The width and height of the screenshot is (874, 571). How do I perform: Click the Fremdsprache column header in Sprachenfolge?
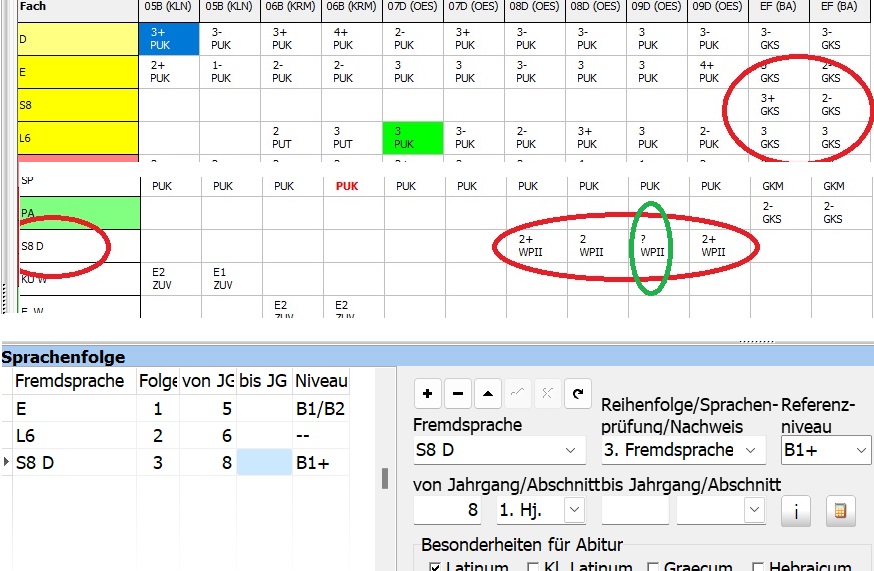tap(69, 380)
